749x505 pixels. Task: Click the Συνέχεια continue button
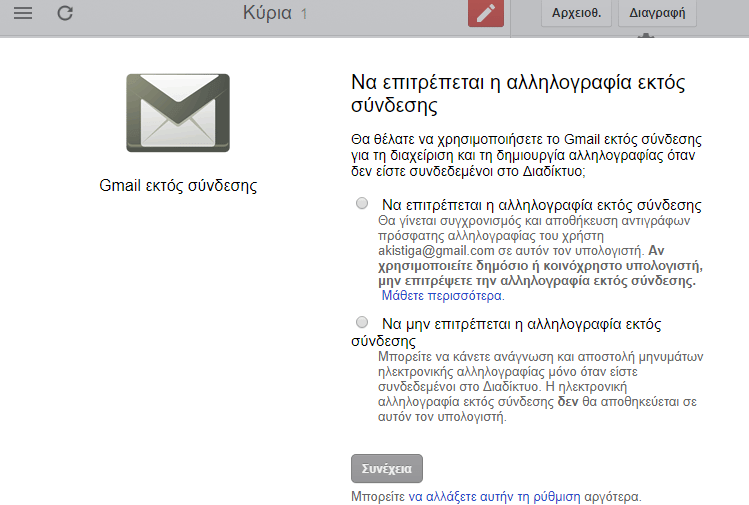point(387,469)
